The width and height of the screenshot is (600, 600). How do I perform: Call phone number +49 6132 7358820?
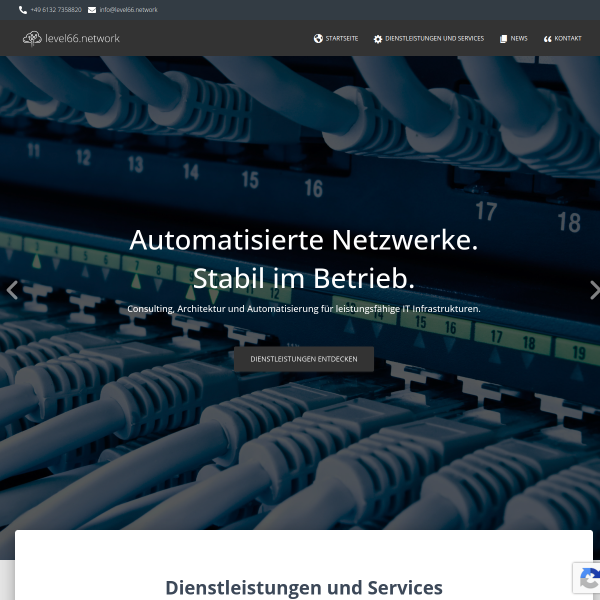[x=56, y=10]
